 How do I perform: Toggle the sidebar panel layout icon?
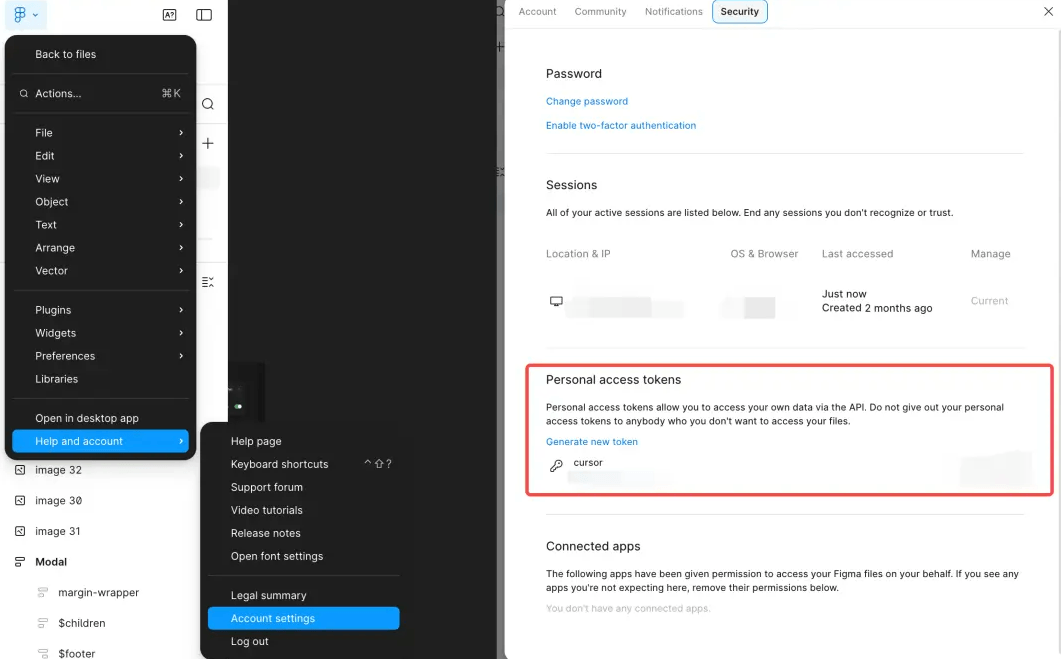[204, 15]
